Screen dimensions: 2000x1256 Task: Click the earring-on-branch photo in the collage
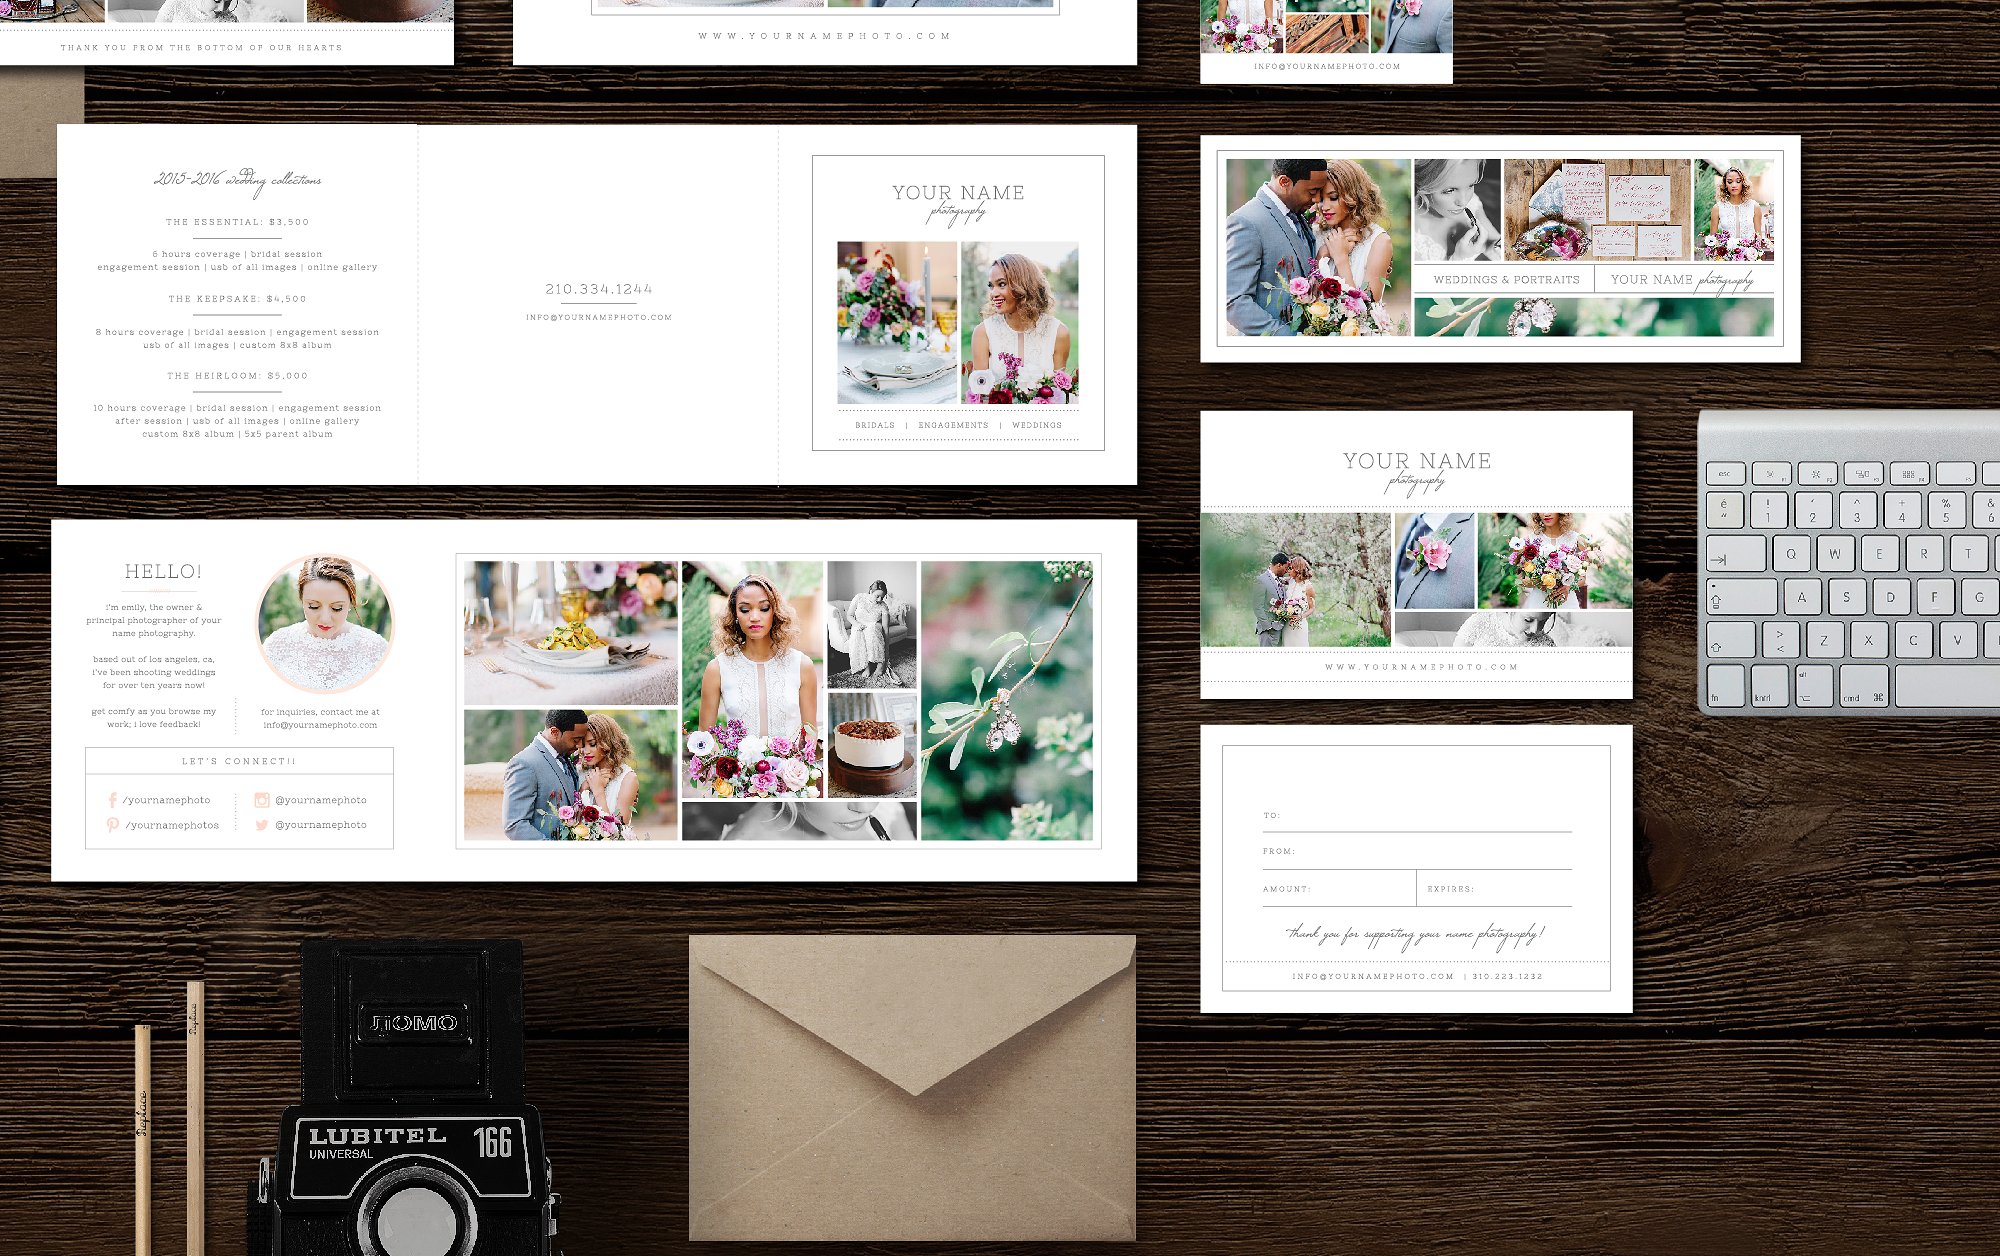tap(1006, 700)
